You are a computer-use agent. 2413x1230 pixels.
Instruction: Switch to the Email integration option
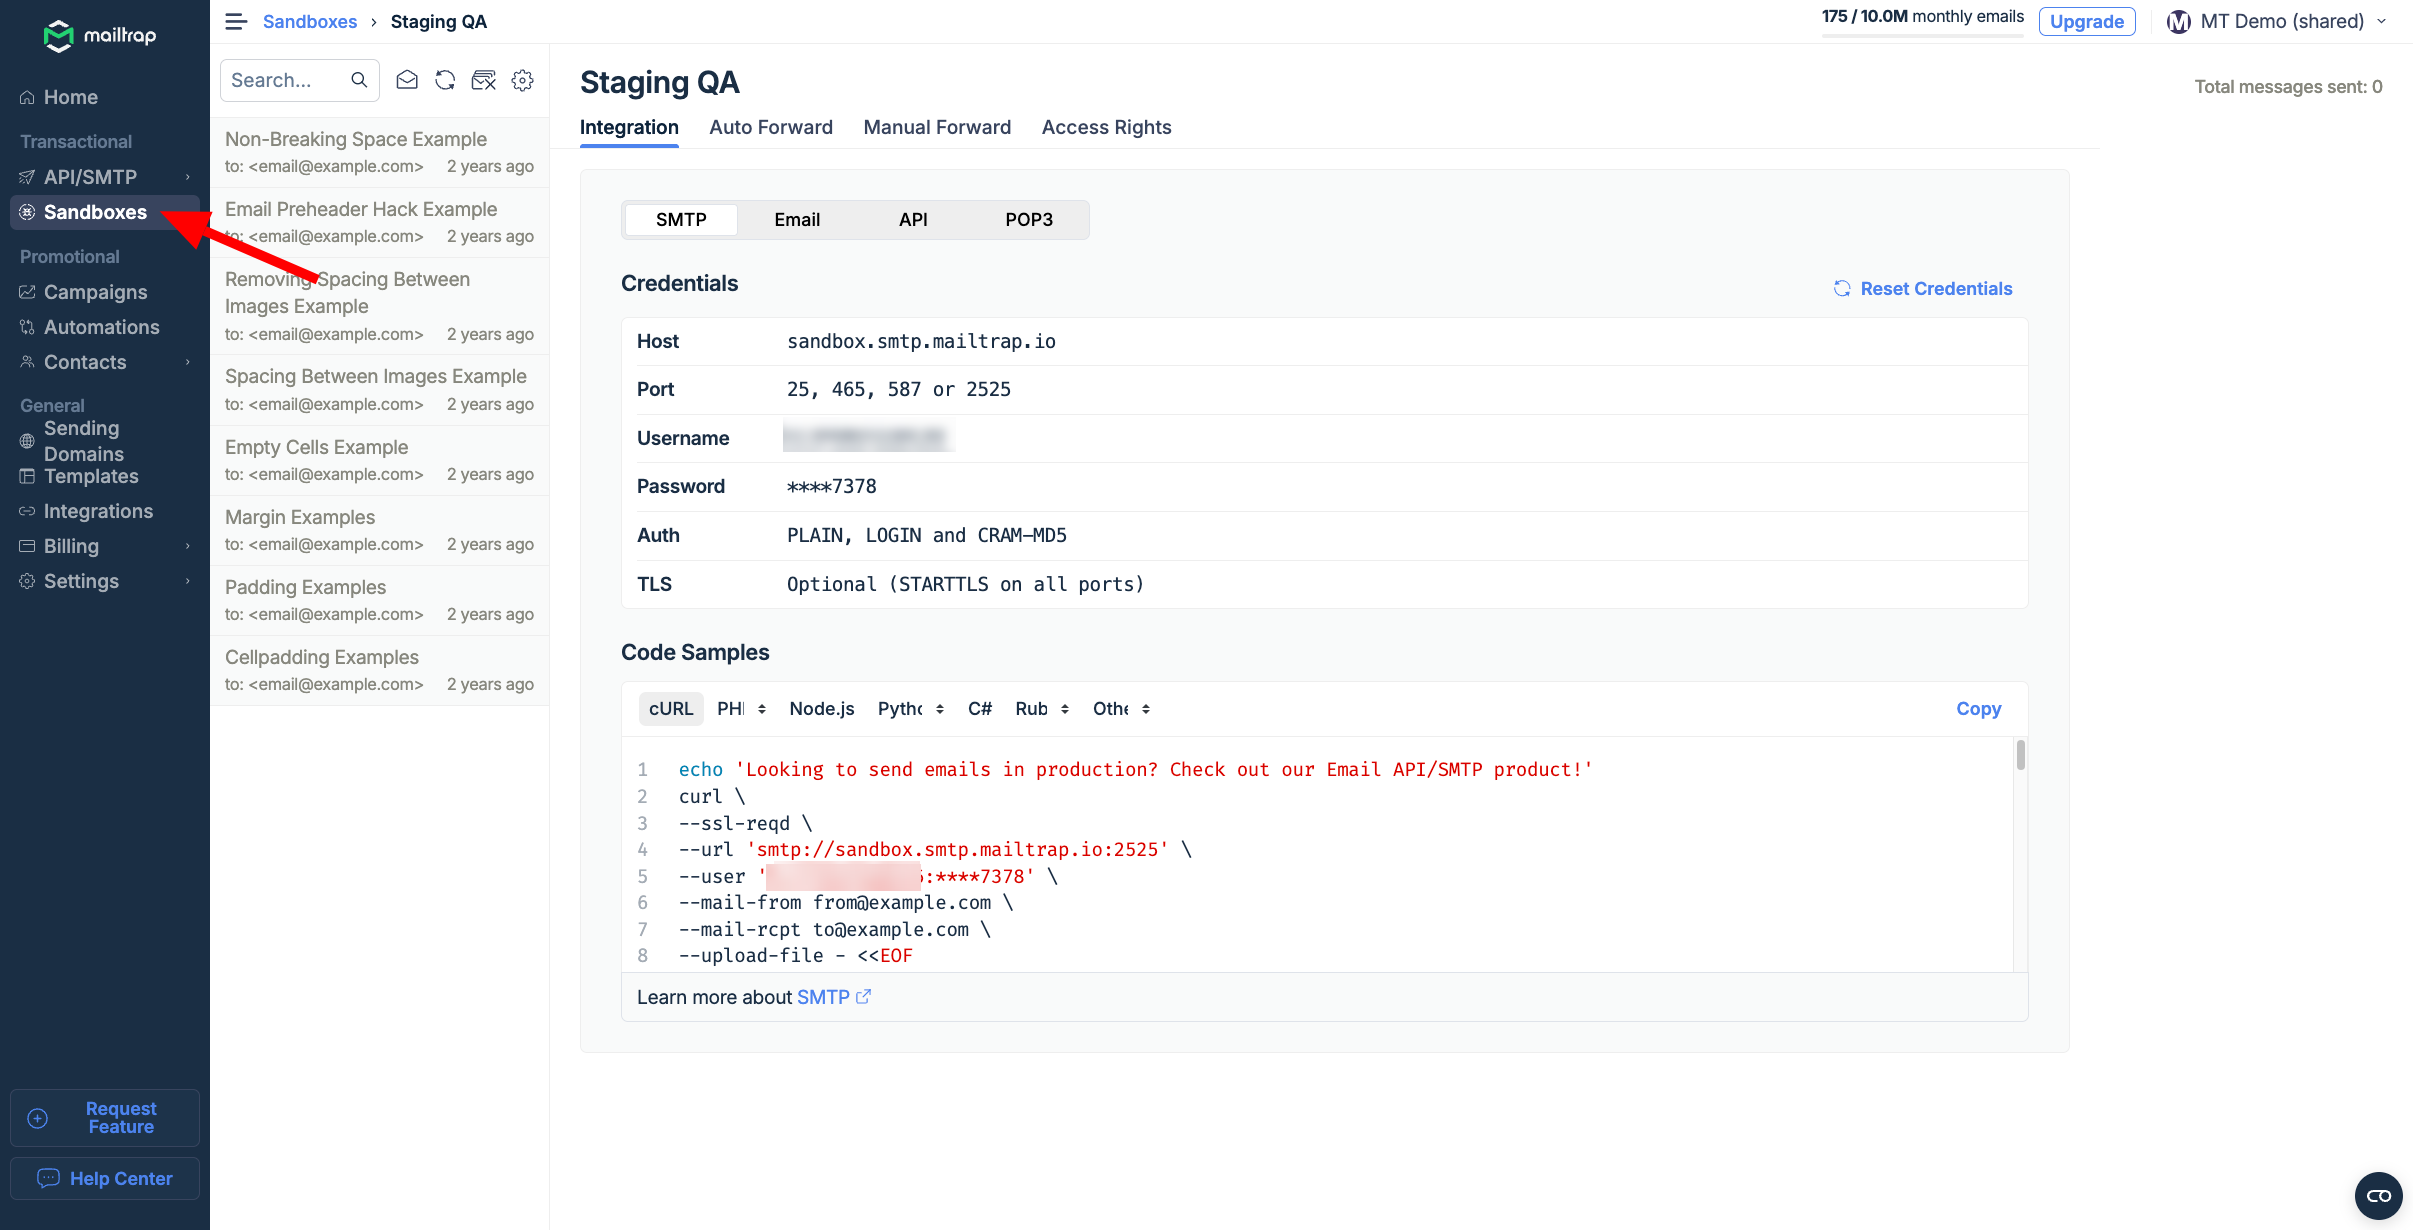point(796,219)
